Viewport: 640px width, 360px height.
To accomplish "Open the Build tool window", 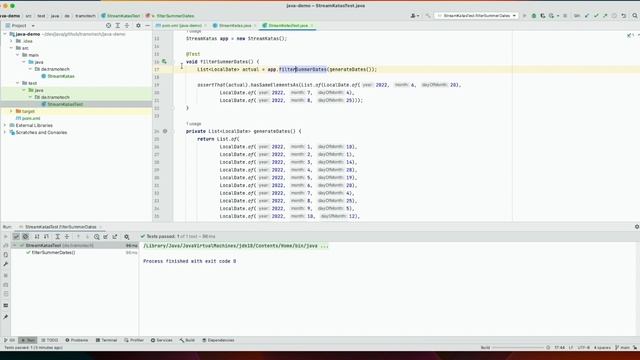I will coord(187,340).
